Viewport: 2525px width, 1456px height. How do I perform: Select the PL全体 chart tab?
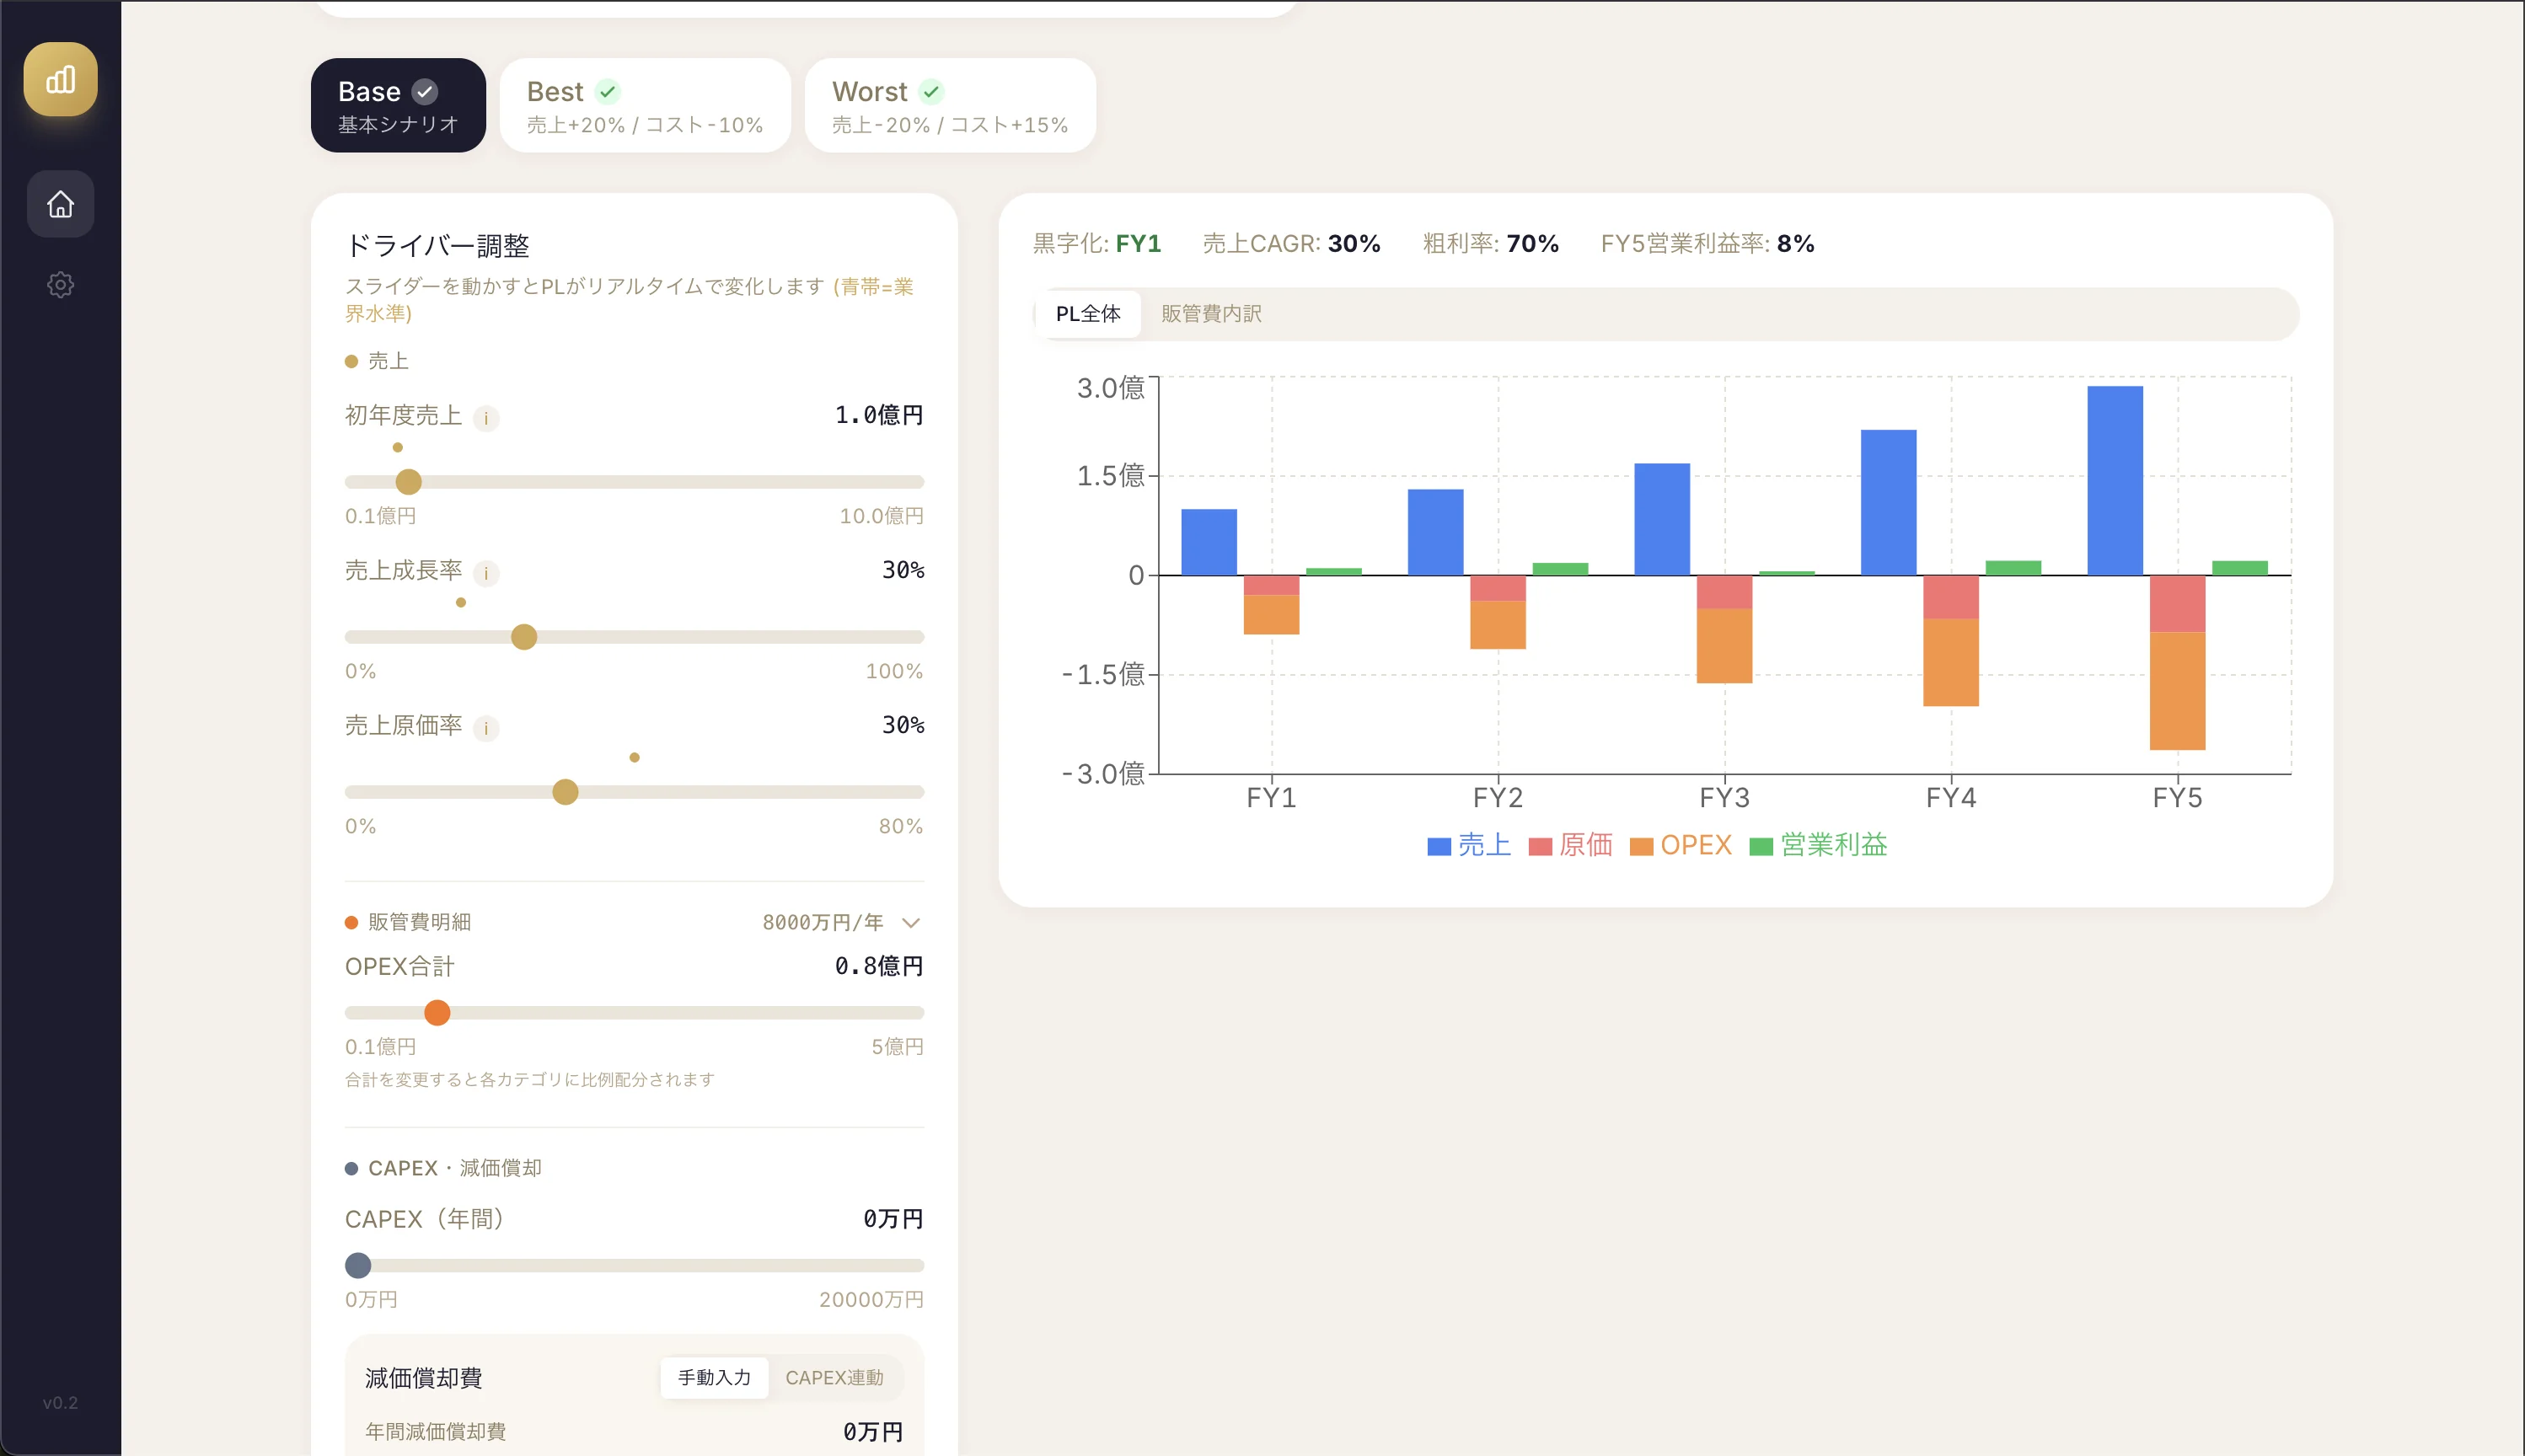tap(1088, 314)
